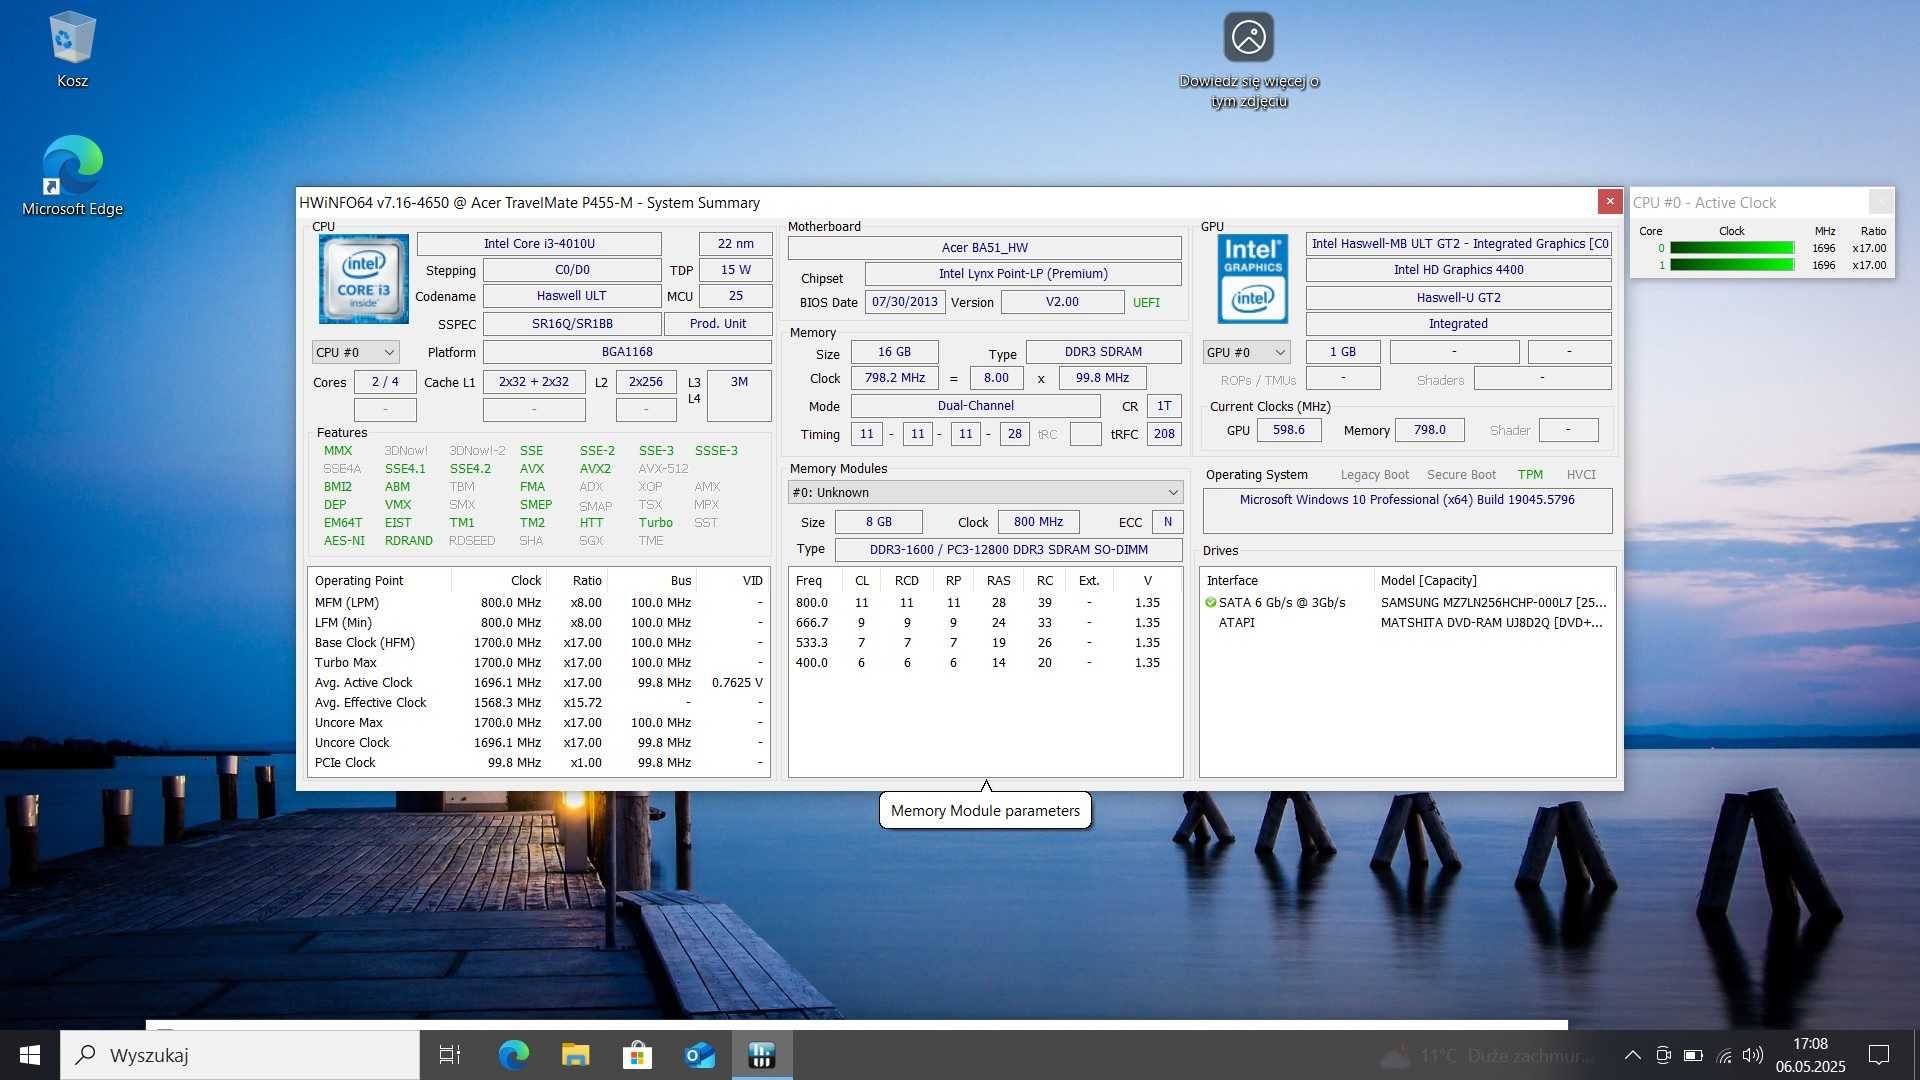This screenshot has height=1080, width=1920.
Task: Click the Core 0 clock bar
Action: coord(1732,248)
